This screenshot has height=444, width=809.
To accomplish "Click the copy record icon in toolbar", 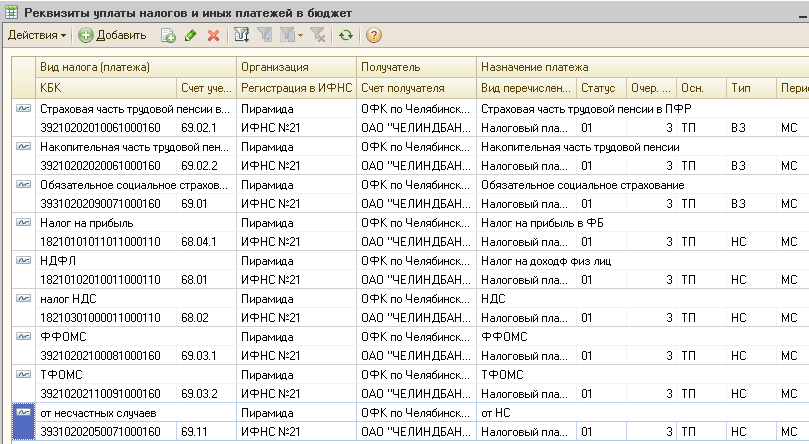I will (x=169, y=35).
